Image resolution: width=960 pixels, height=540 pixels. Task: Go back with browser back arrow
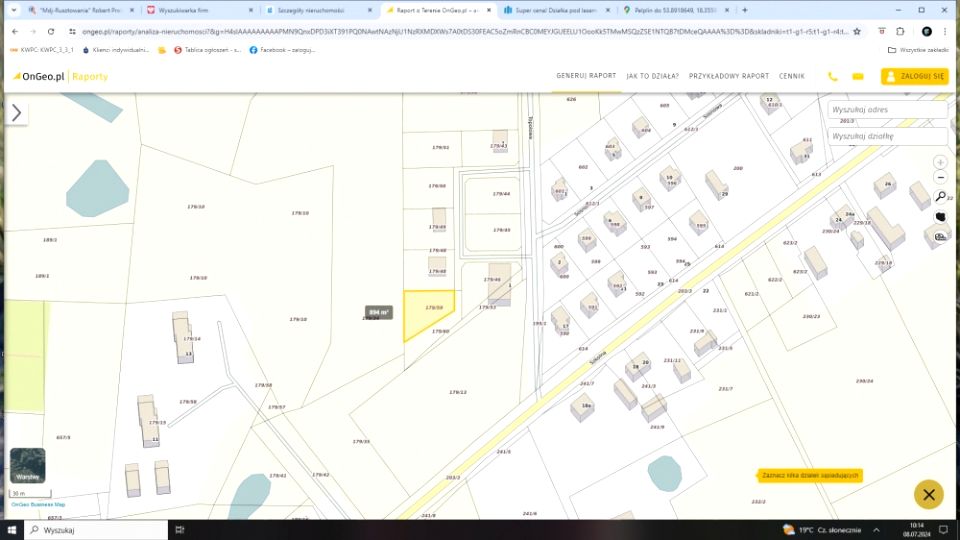tap(15, 31)
